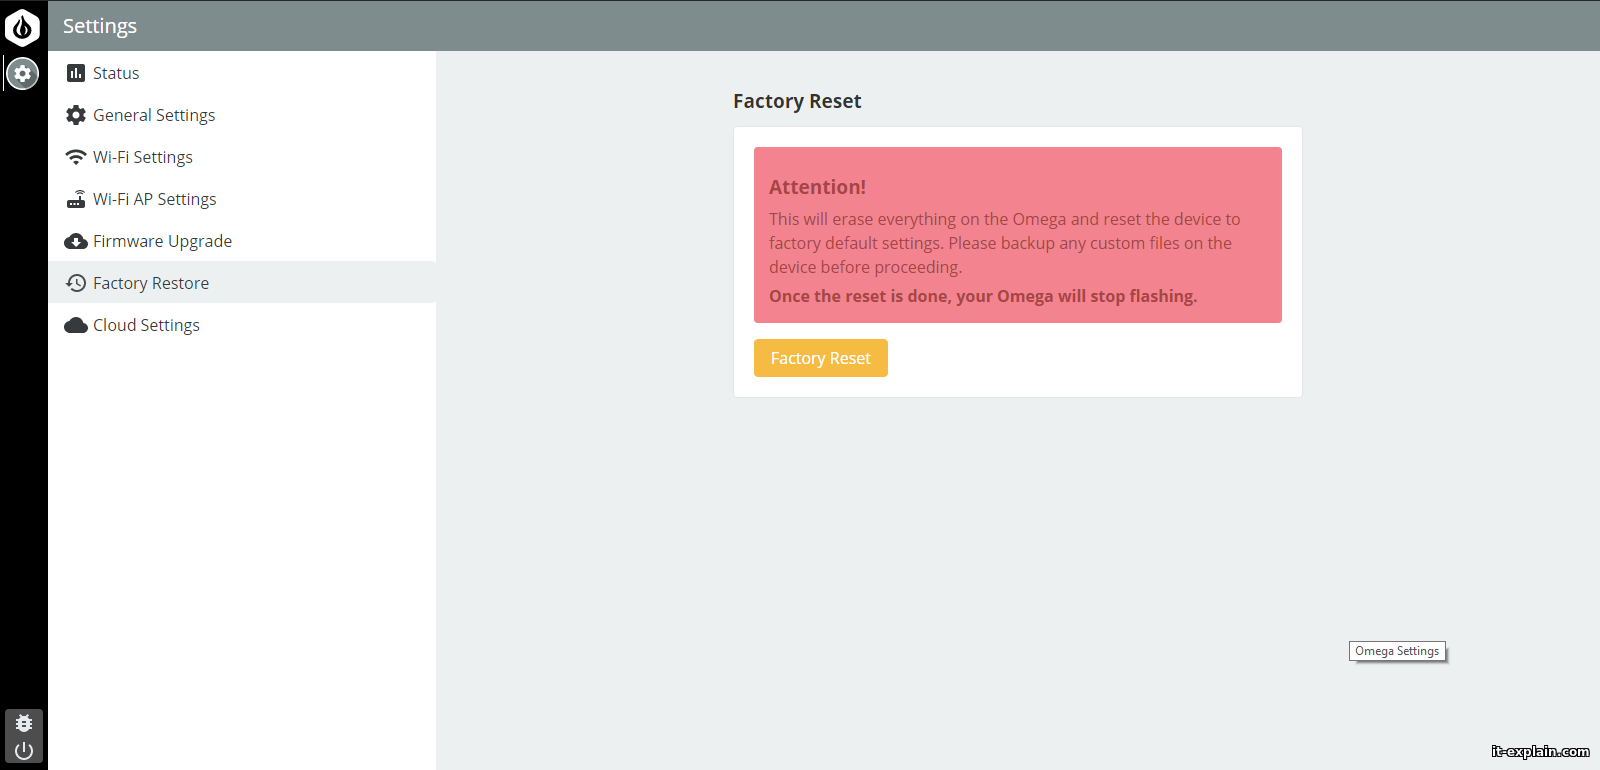Click the router icon beside Wi-Fi AP Settings

point(76,199)
